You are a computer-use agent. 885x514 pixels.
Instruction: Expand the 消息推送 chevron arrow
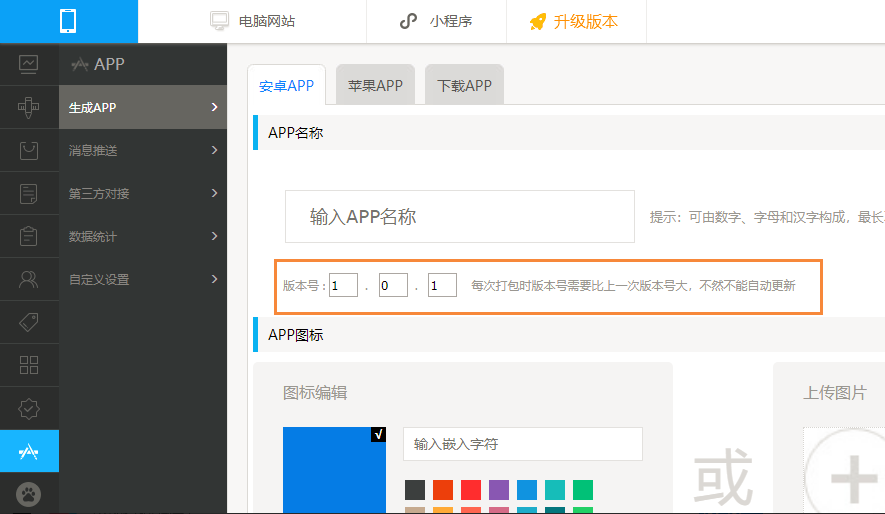click(x=214, y=150)
